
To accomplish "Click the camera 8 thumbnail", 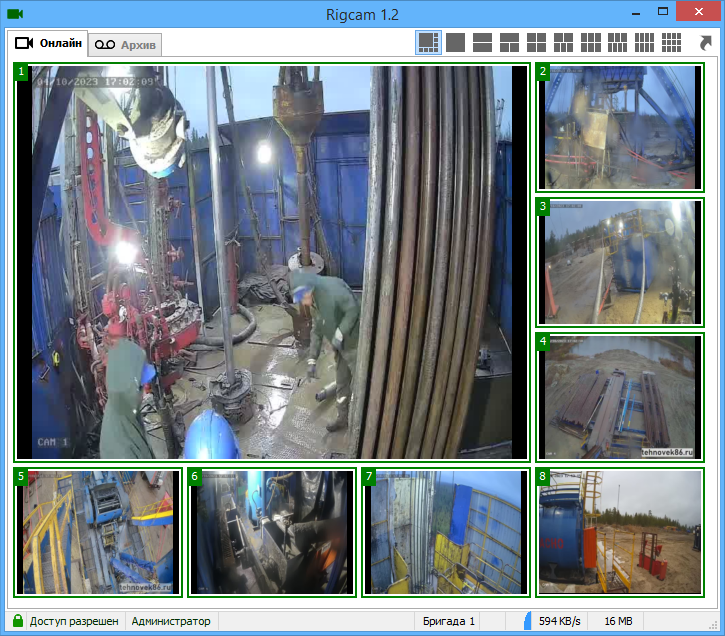I will click(x=619, y=533).
